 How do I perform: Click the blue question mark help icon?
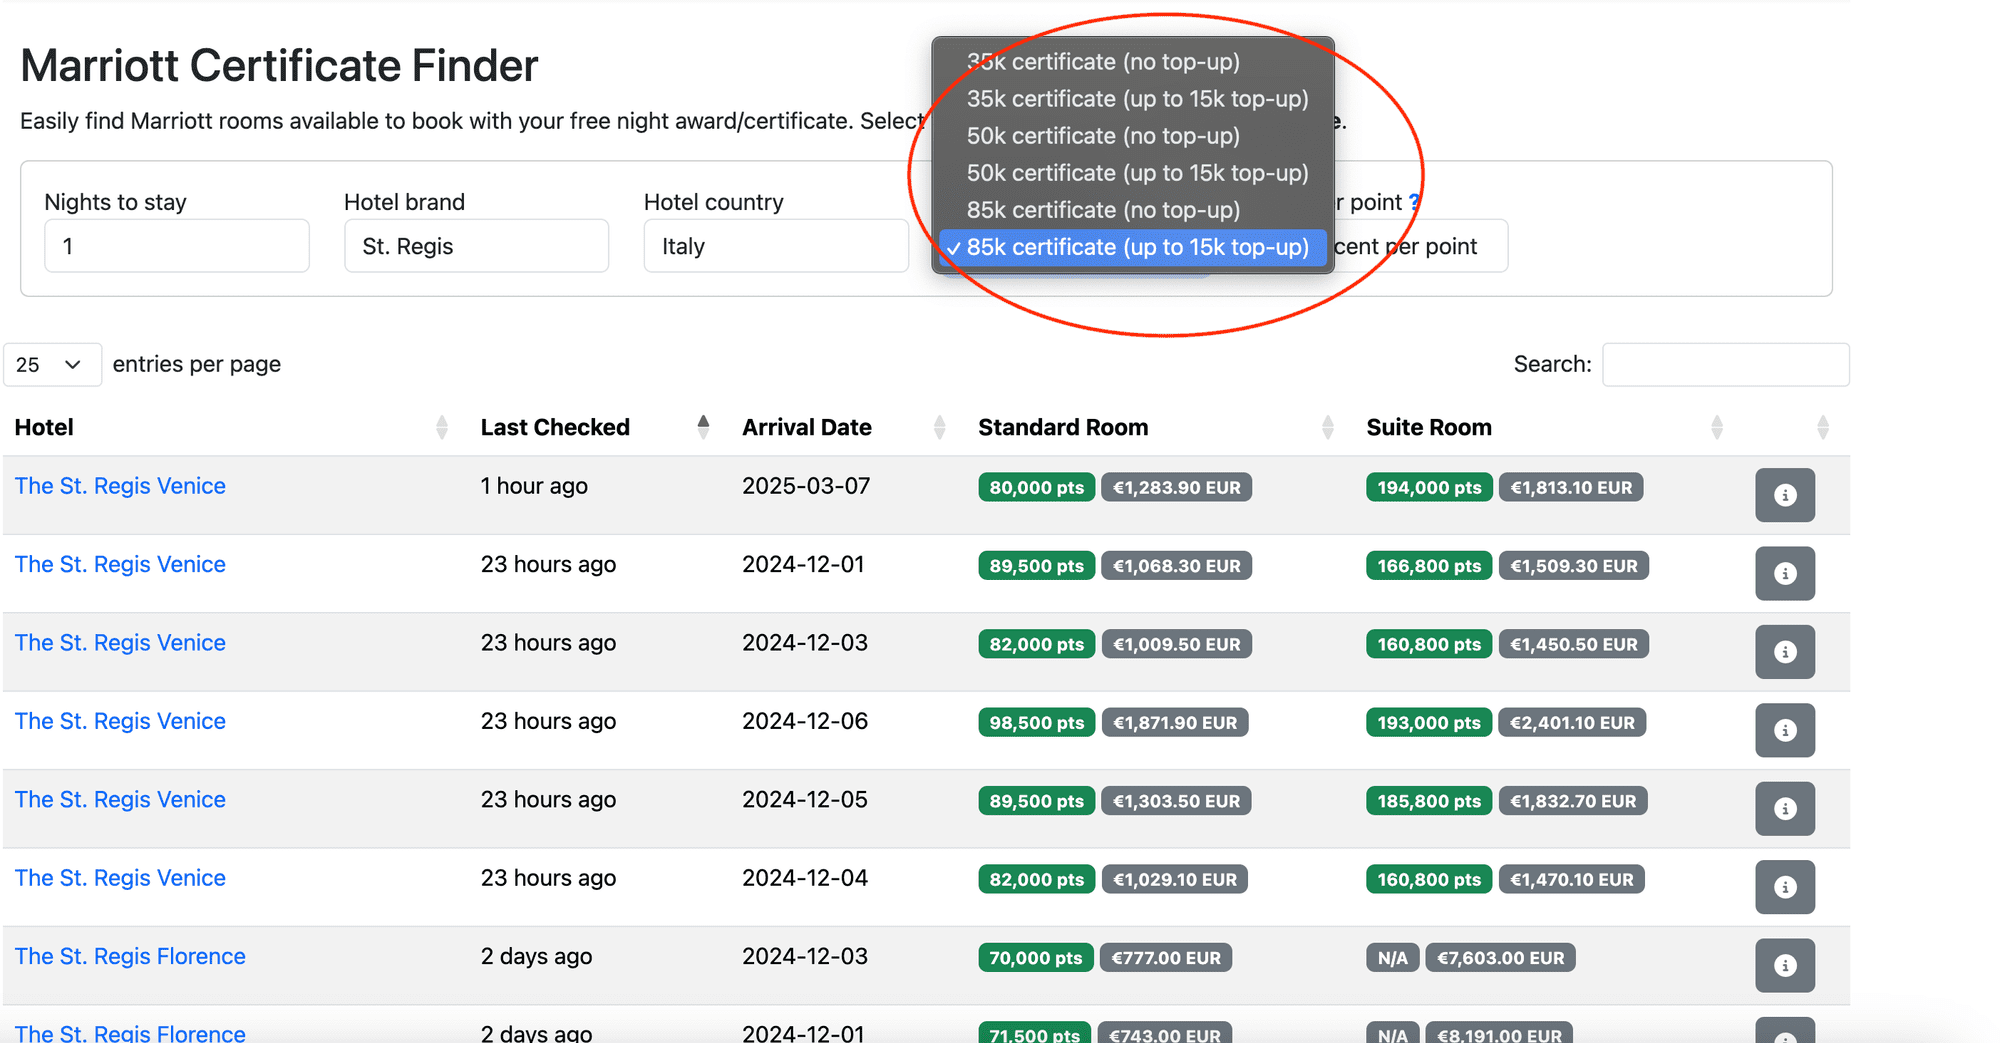coord(1414,202)
